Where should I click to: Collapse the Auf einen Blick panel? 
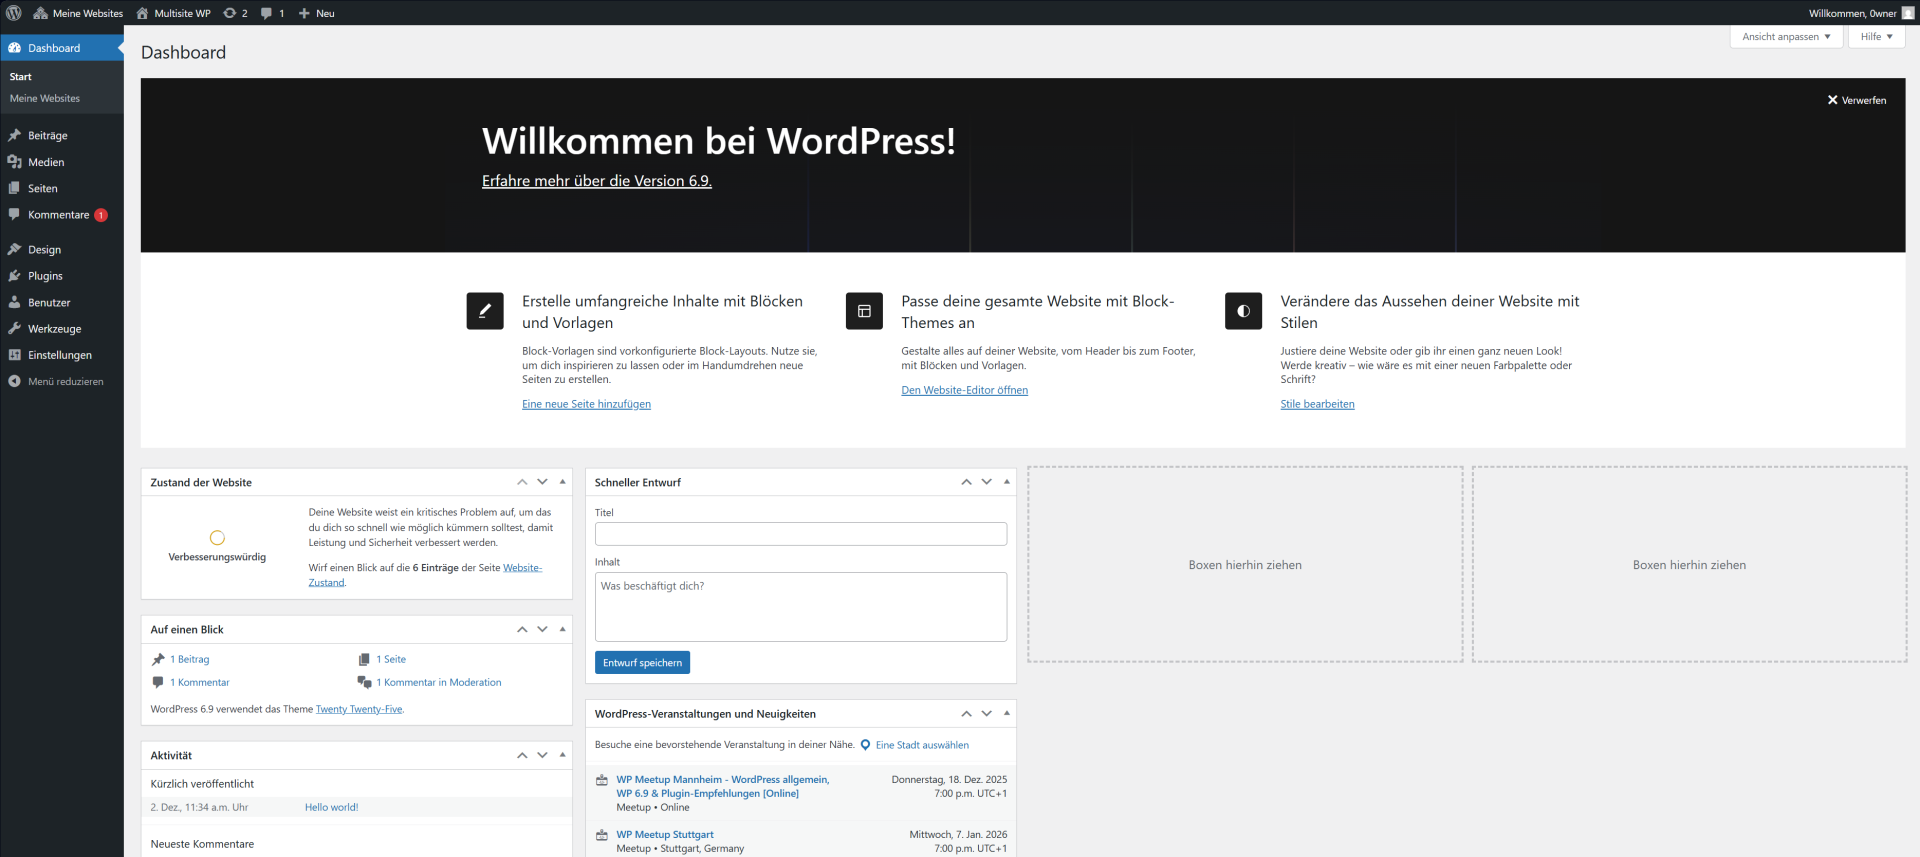pyautogui.click(x=563, y=629)
